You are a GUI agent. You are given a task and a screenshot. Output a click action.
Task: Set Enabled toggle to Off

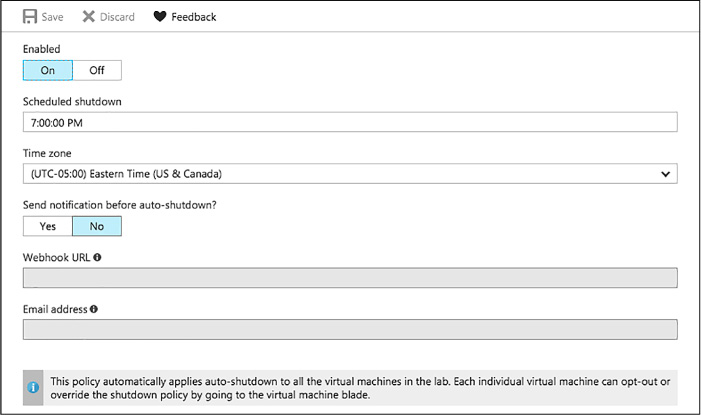click(97, 70)
